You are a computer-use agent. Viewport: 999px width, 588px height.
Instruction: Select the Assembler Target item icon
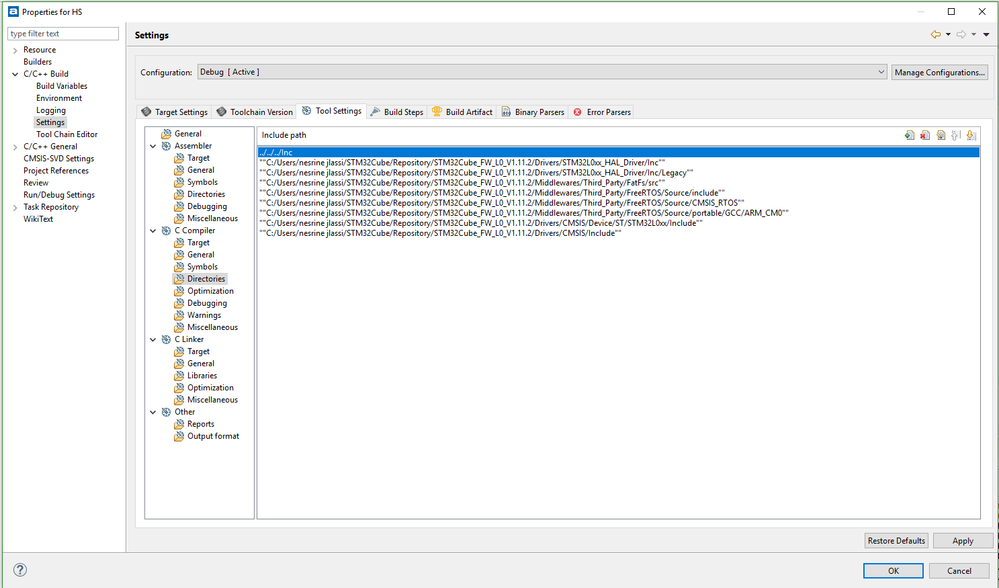coord(179,158)
